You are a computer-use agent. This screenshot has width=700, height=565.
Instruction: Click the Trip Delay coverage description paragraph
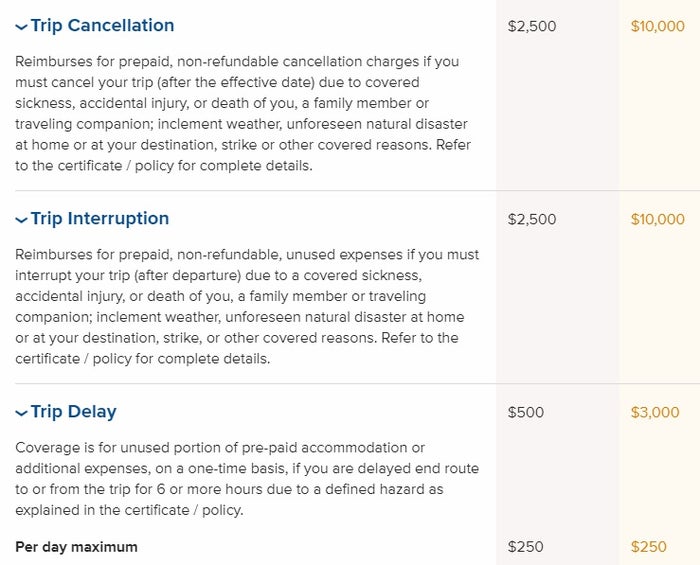(247, 479)
